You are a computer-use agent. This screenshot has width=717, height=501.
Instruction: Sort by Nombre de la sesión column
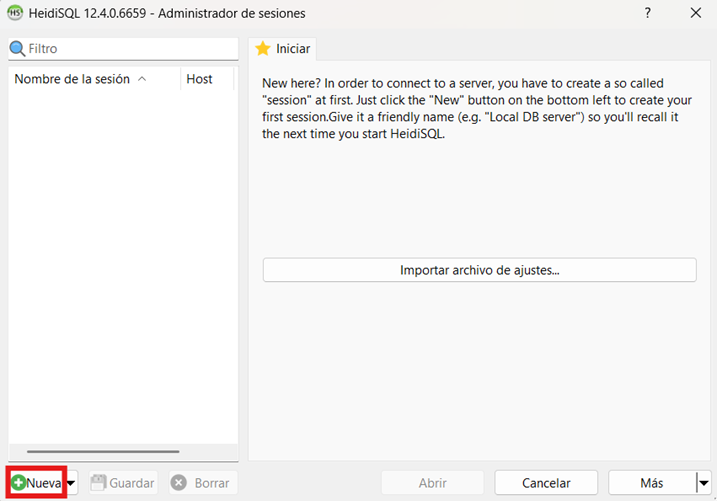click(94, 79)
